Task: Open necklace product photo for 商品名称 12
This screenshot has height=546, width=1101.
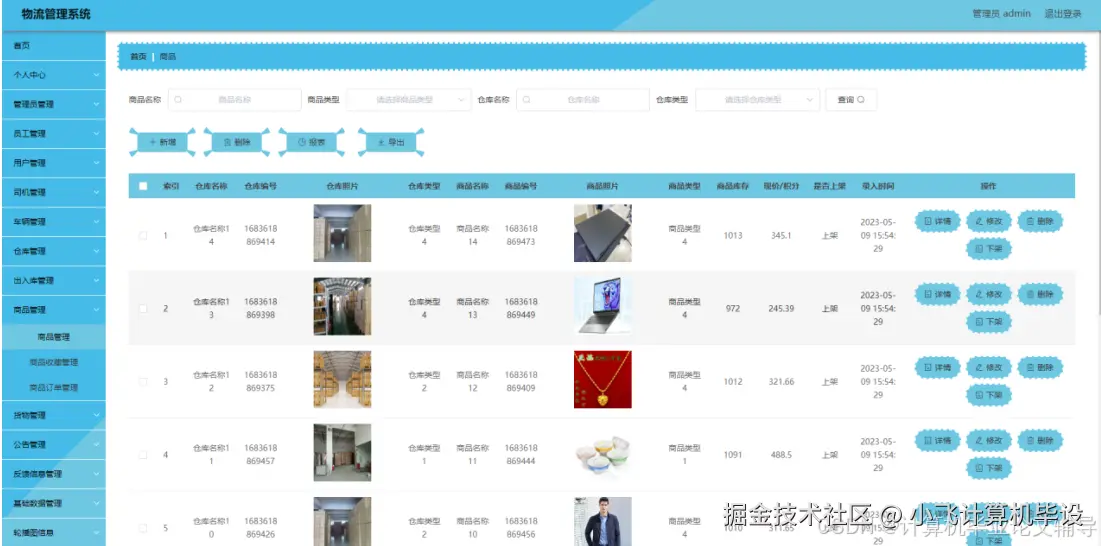Action: (602, 380)
